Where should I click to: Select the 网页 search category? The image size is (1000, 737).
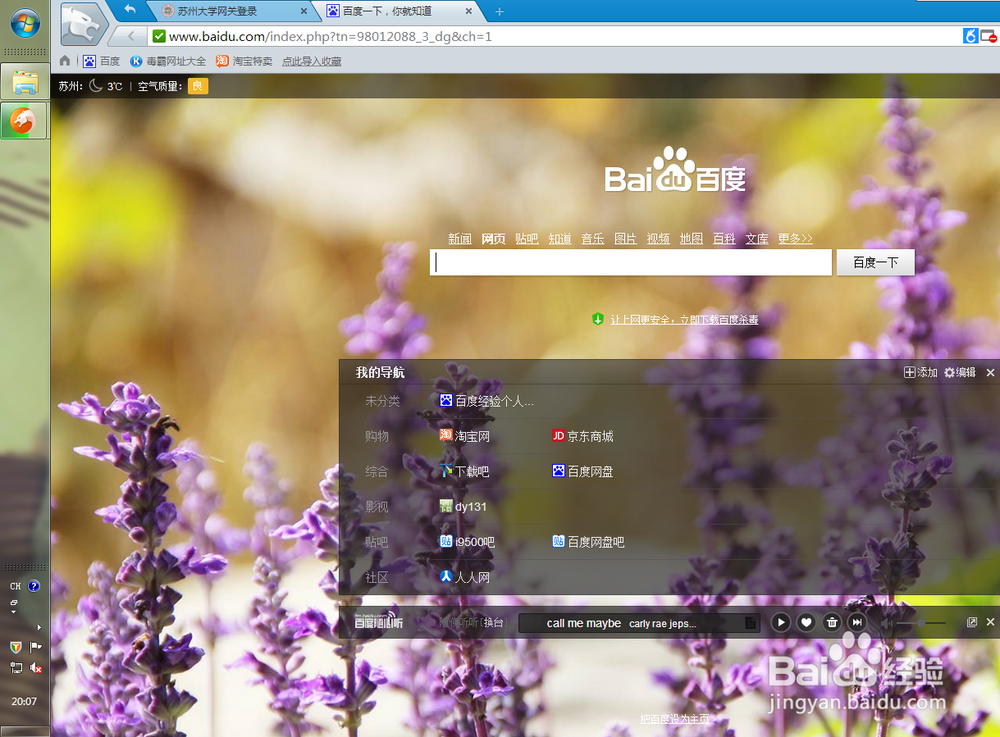click(493, 238)
